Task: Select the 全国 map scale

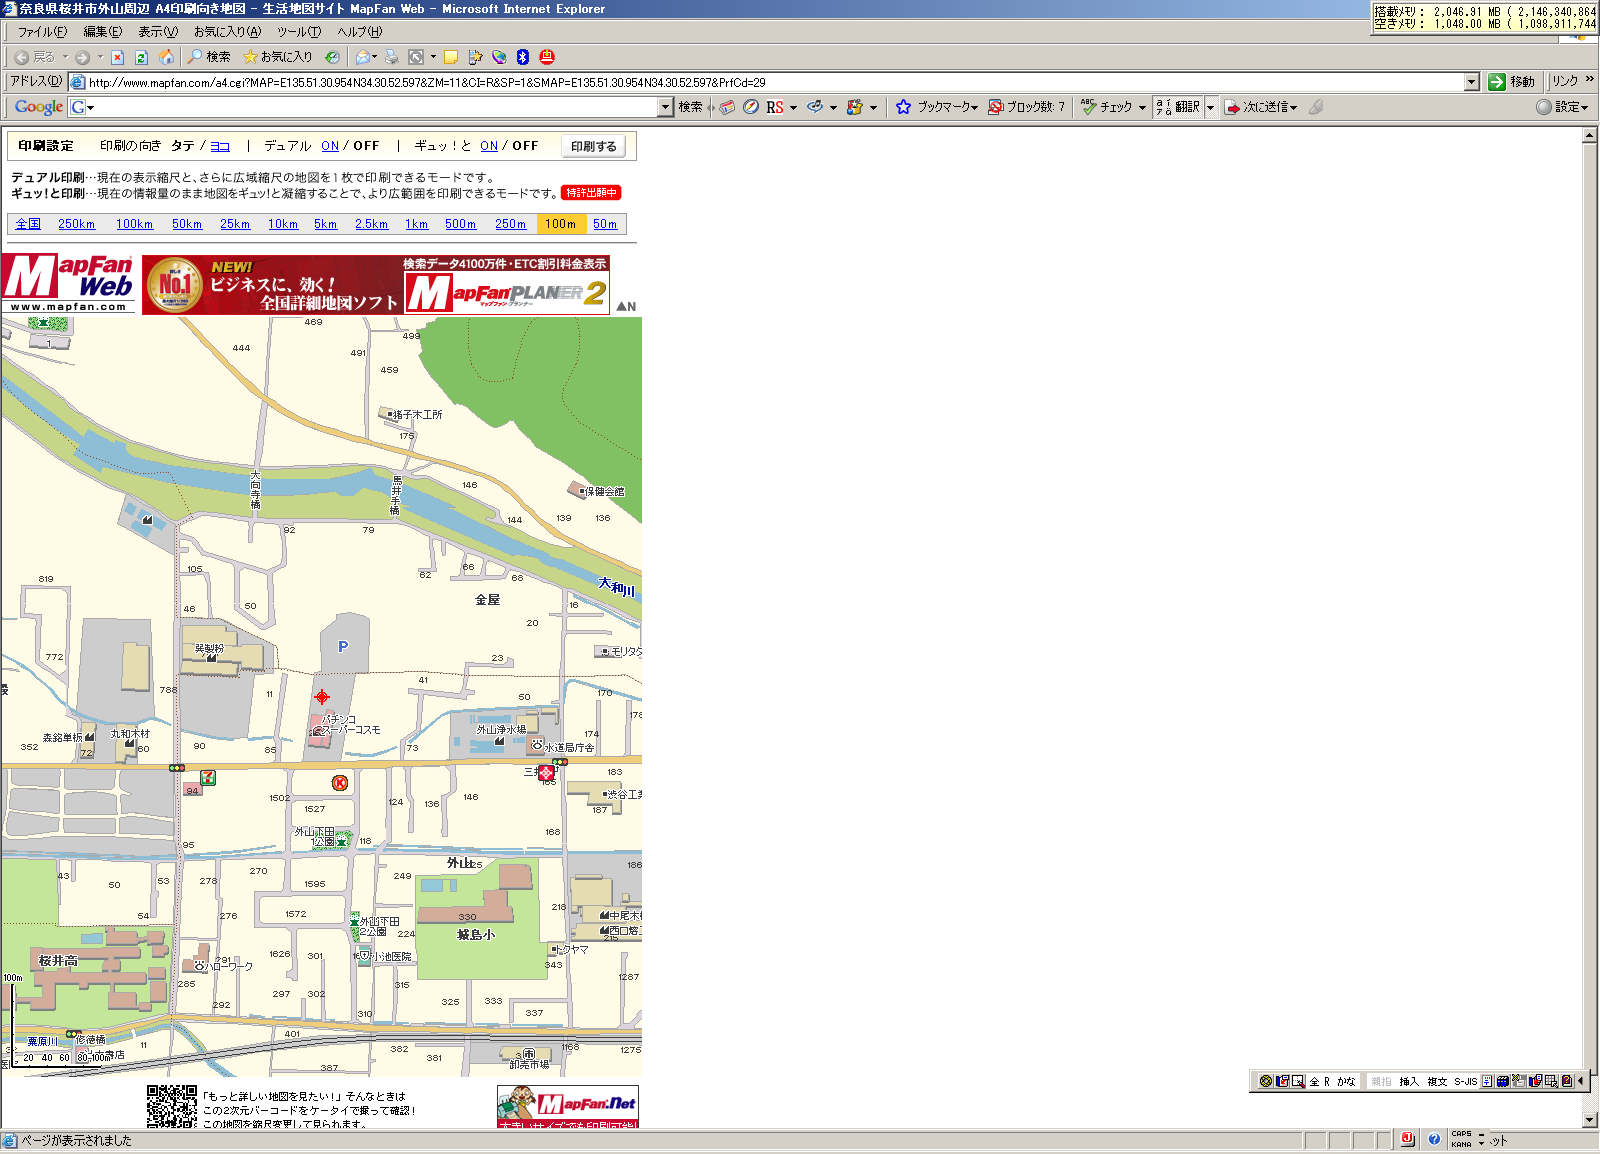Action: tap(28, 224)
